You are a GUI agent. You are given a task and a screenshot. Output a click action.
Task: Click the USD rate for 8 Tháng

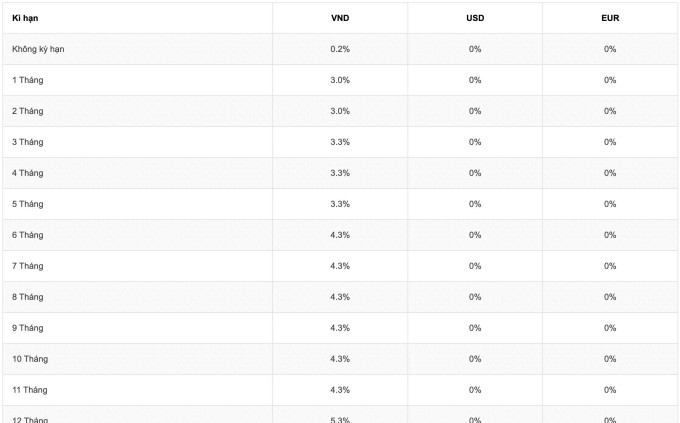475,297
